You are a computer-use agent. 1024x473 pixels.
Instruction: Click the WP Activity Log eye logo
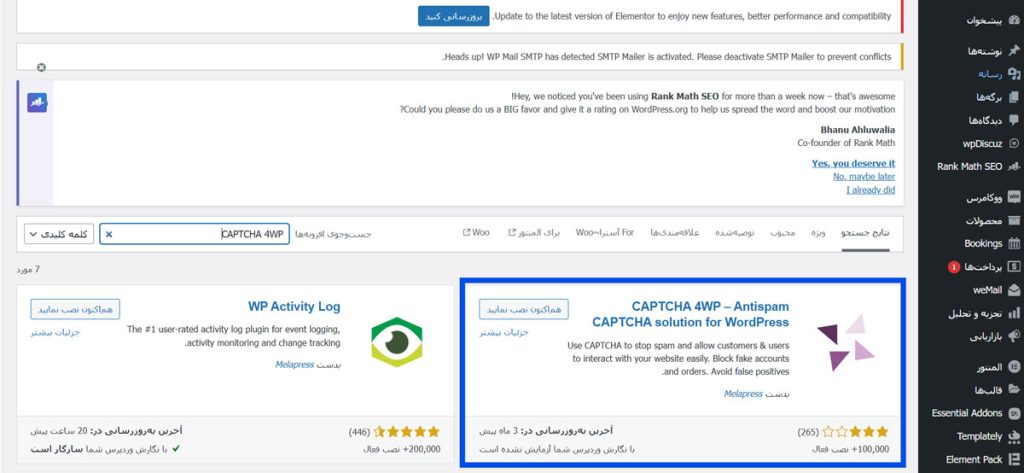(x=397, y=342)
